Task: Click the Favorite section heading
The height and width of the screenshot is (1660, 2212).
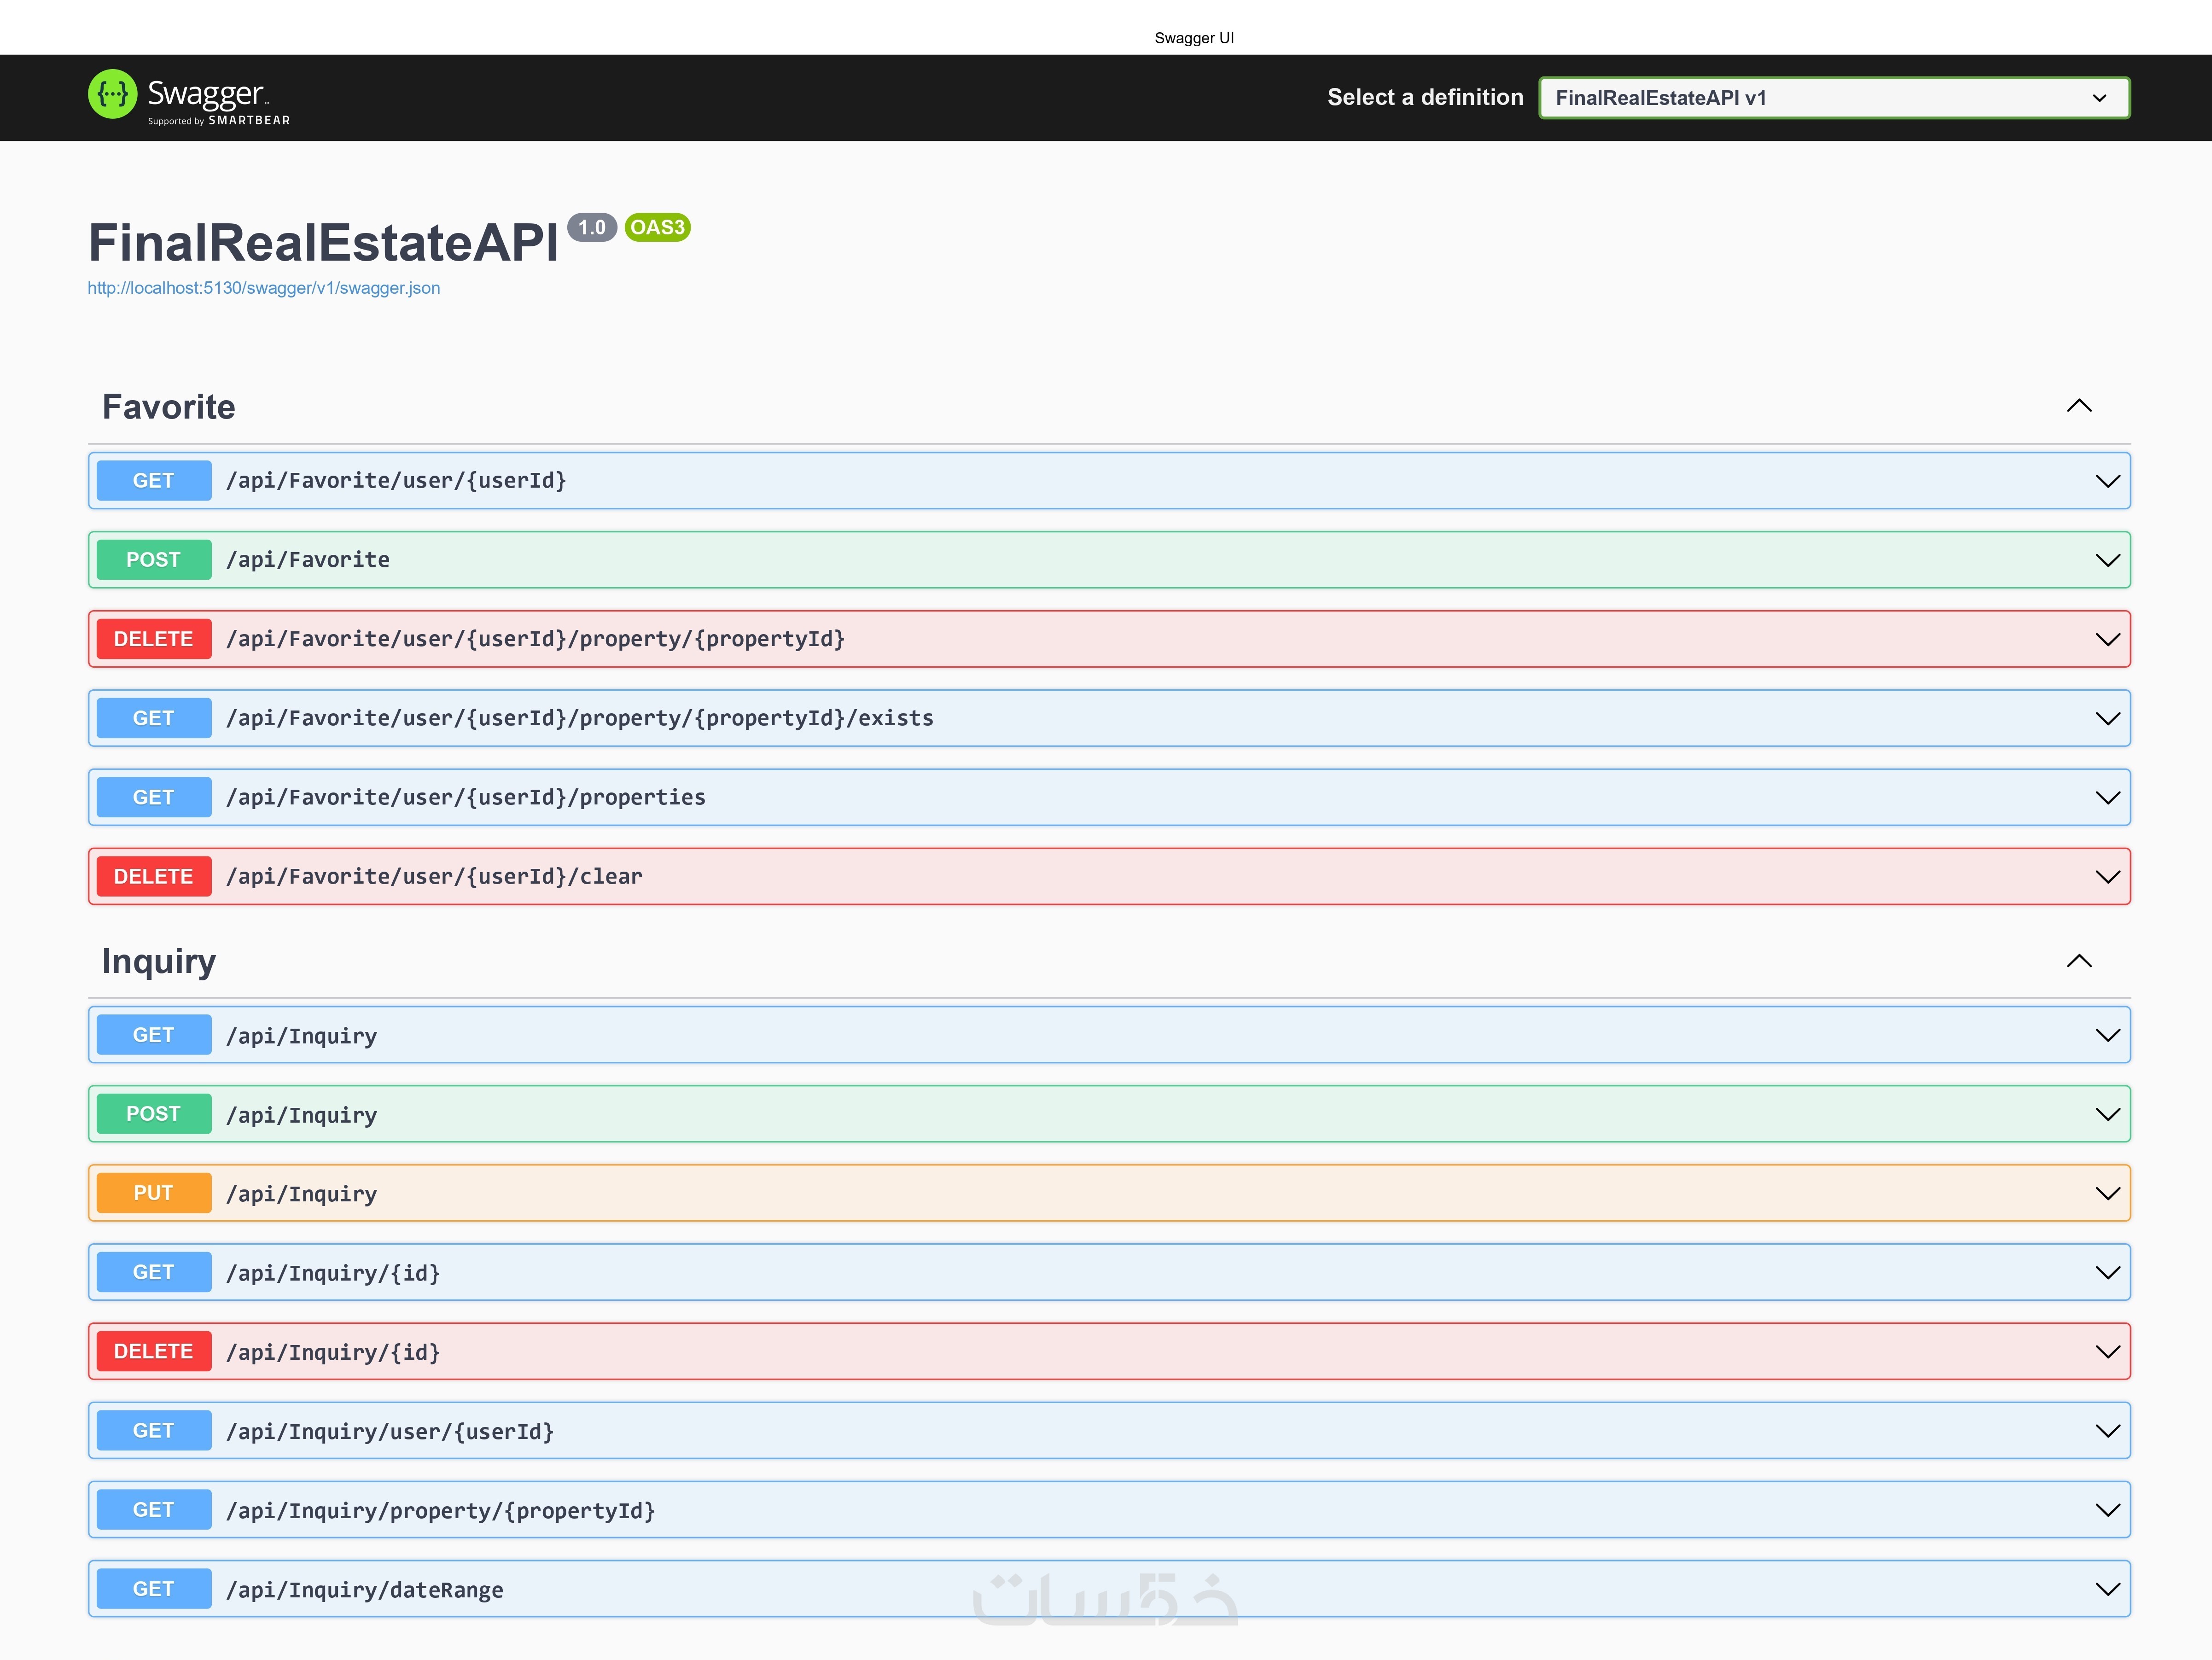Action: click(169, 407)
